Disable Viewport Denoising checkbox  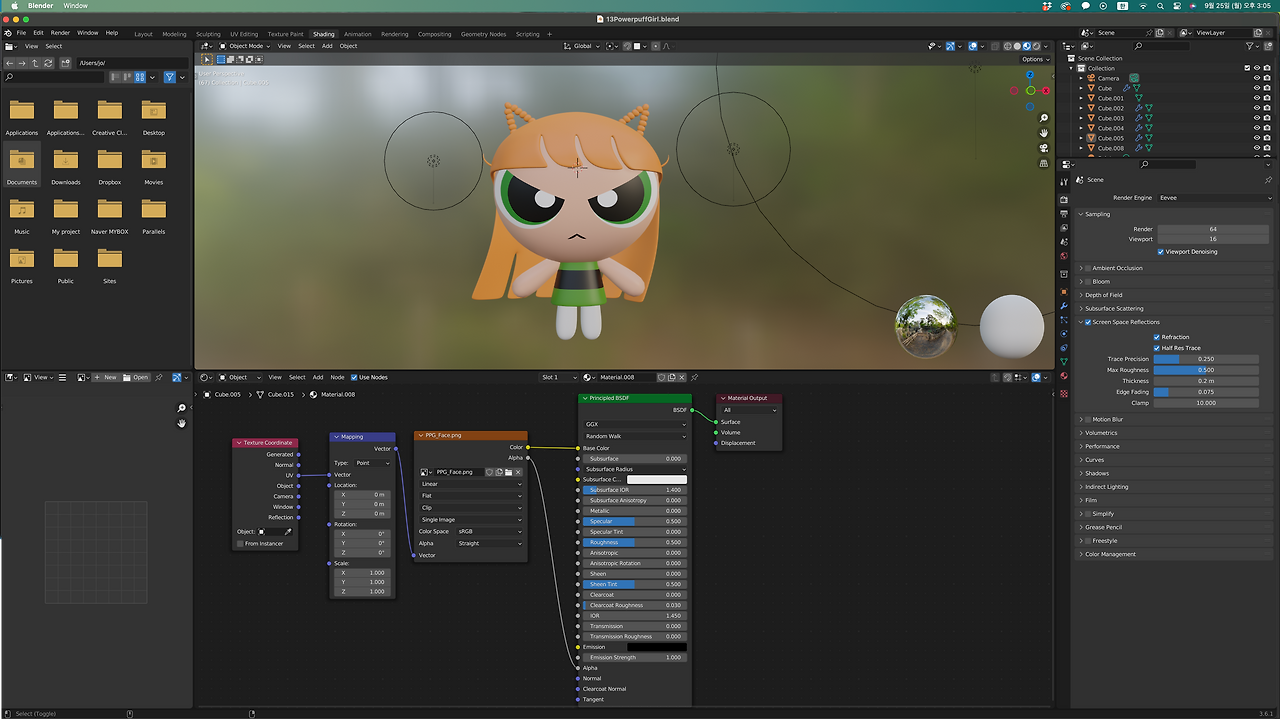(x=1160, y=252)
